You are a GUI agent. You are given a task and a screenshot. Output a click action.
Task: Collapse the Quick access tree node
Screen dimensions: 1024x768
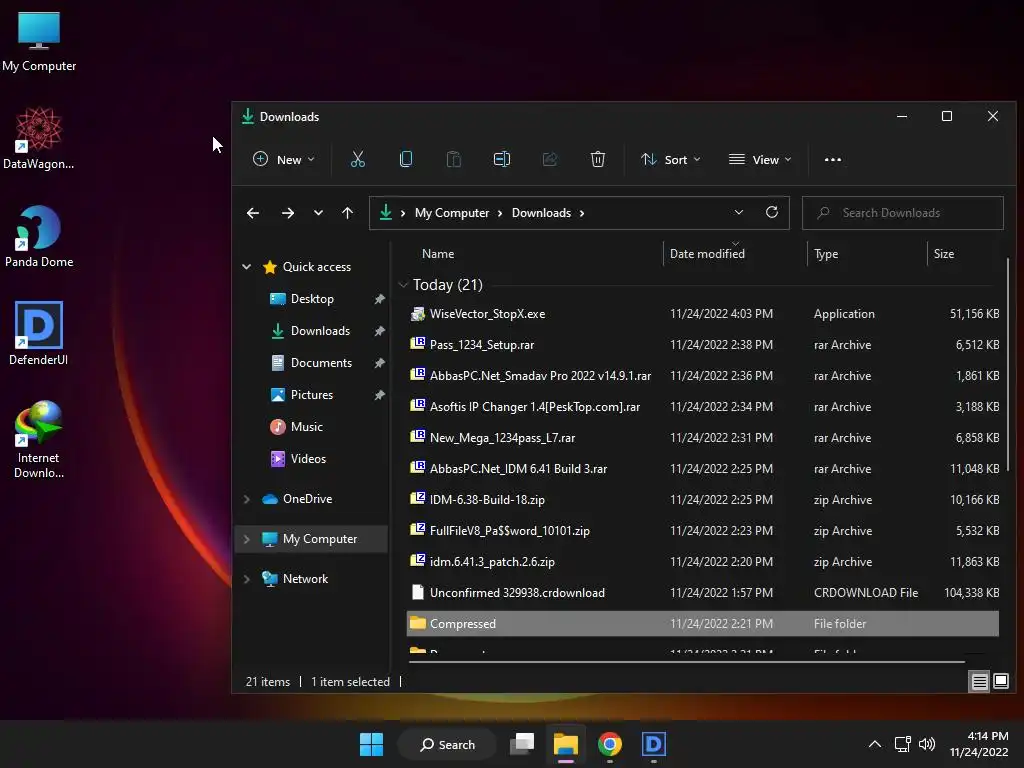tap(247, 266)
